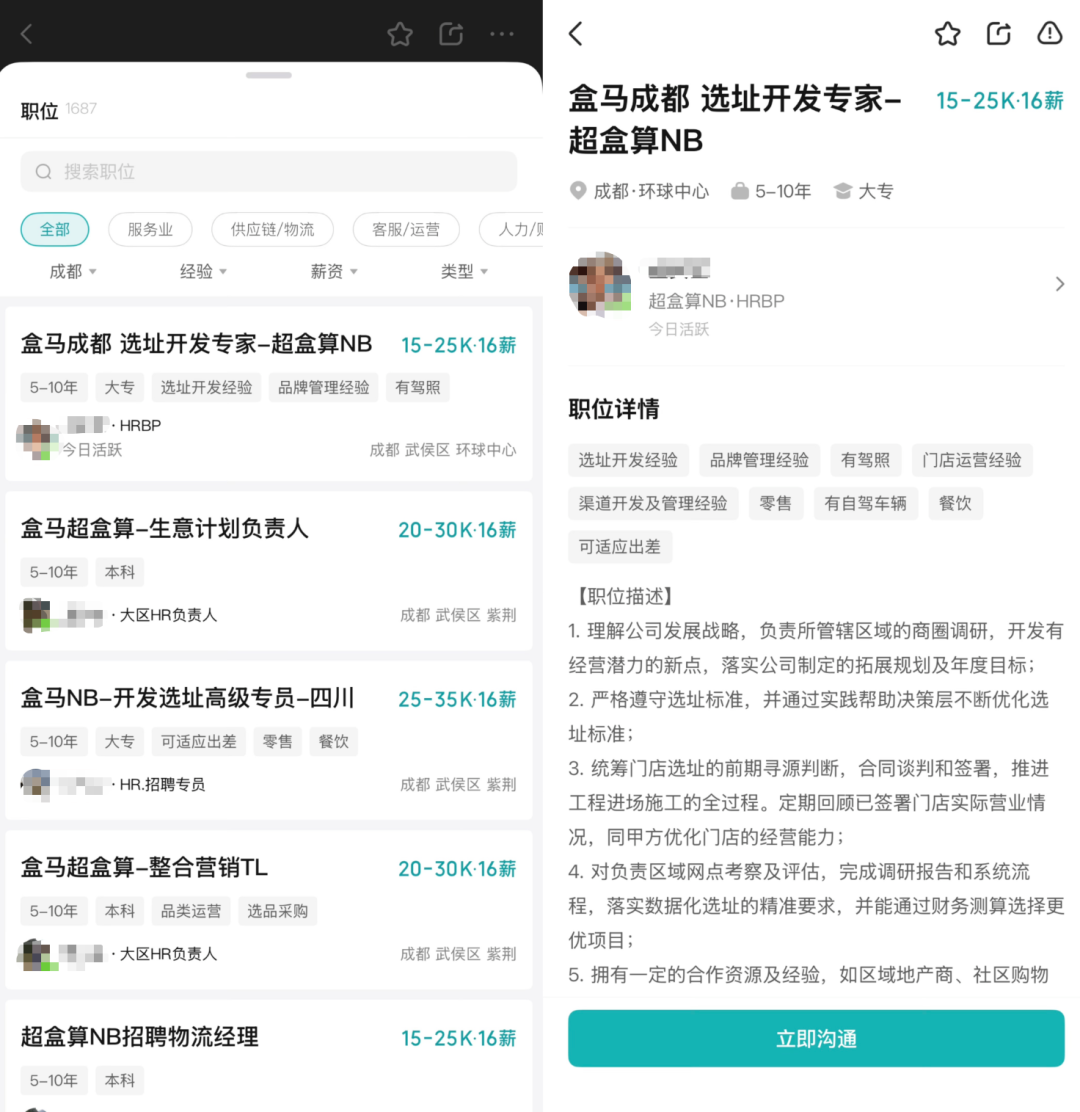The height and width of the screenshot is (1112, 1080).
Task: Star the company in the dark header
Action: (x=400, y=34)
